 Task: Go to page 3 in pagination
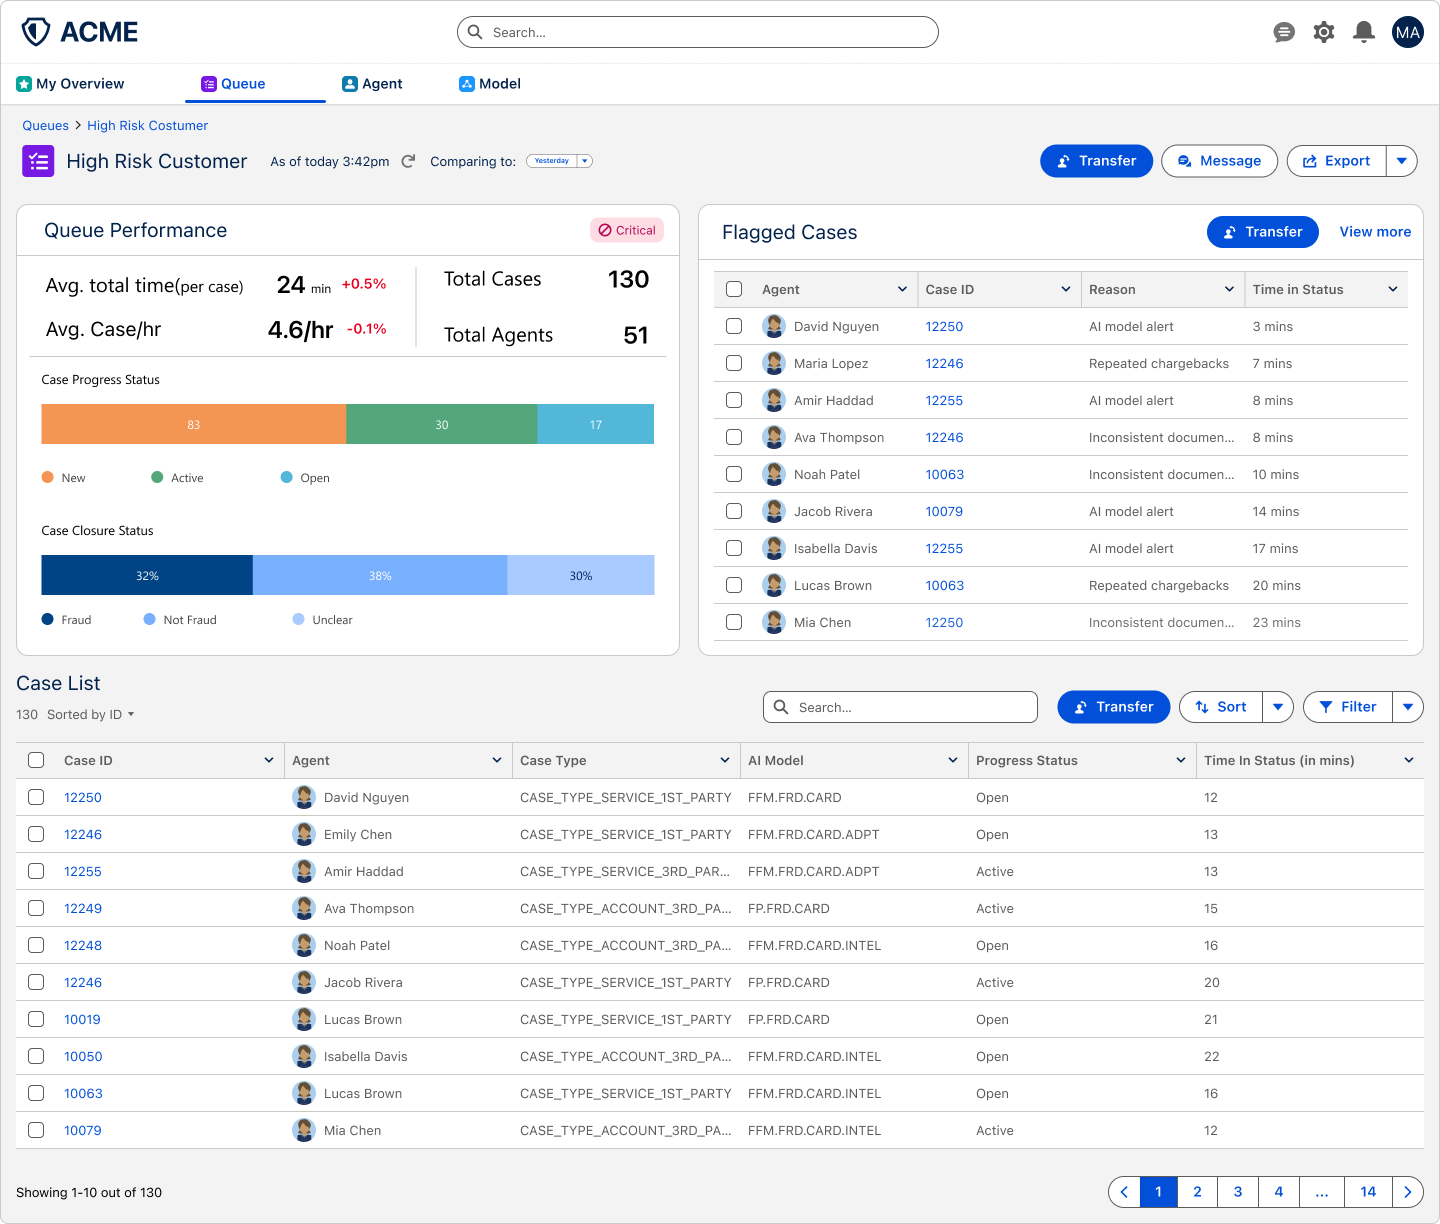tap(1238, 1192)
